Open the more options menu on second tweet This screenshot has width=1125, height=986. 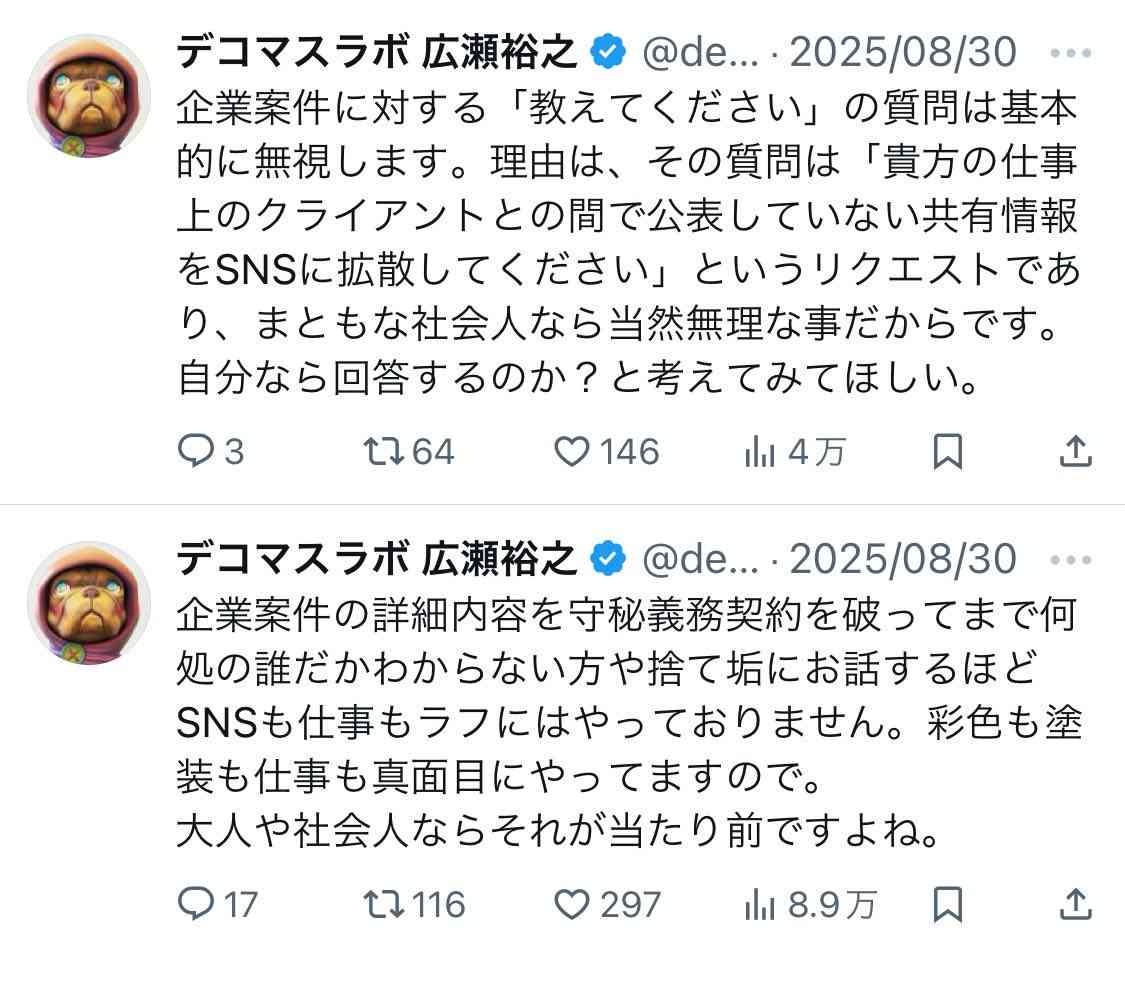1073,559
